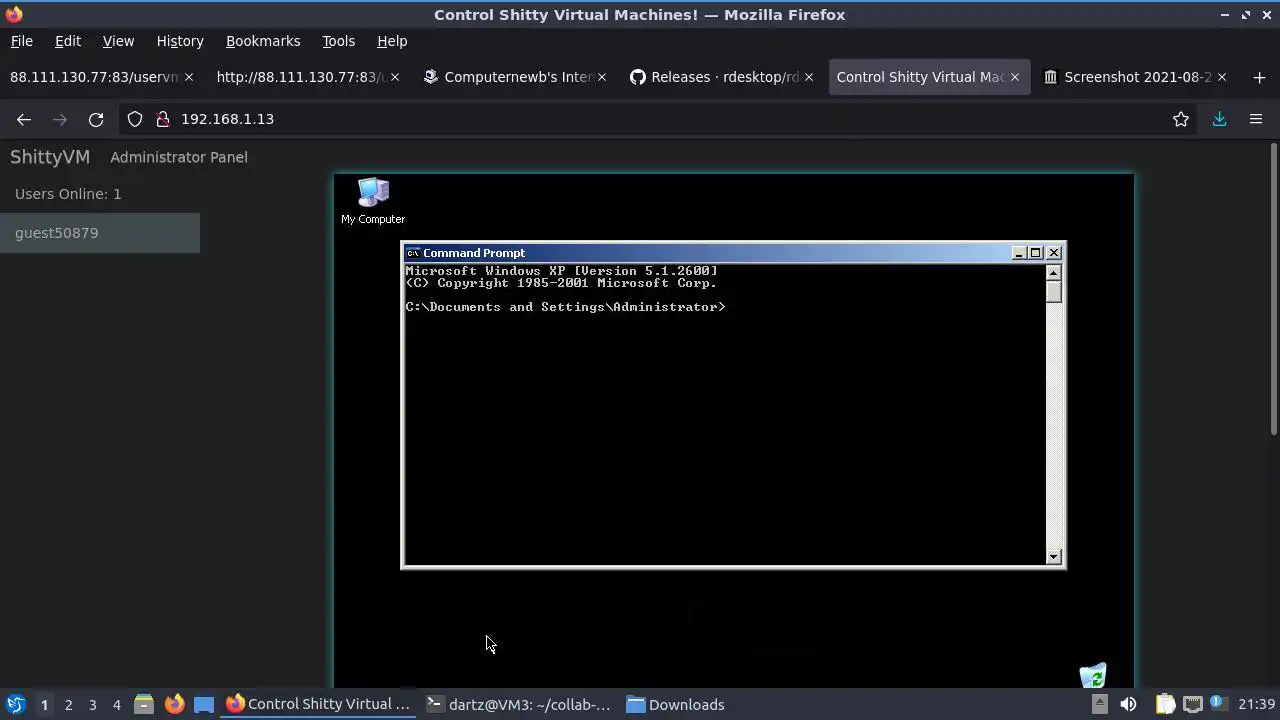Minimize the Command Prompt window in VM
The height and width of the screenshot is (720, 1280).
point(1019,253)
